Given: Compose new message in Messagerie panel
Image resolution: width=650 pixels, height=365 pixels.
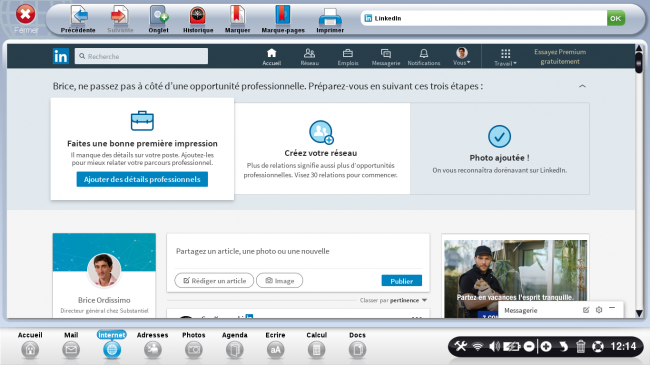Looking at the screenshot, I should (586, 310).
